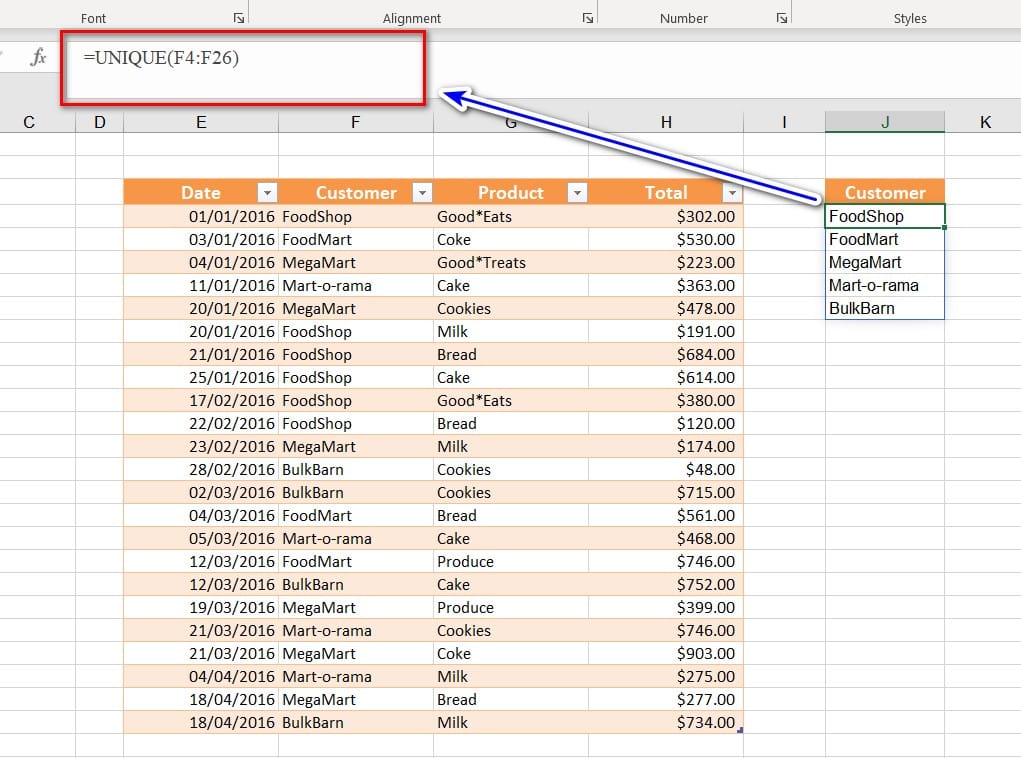Open the Alignment settings dialog launcher

(586, 18)
